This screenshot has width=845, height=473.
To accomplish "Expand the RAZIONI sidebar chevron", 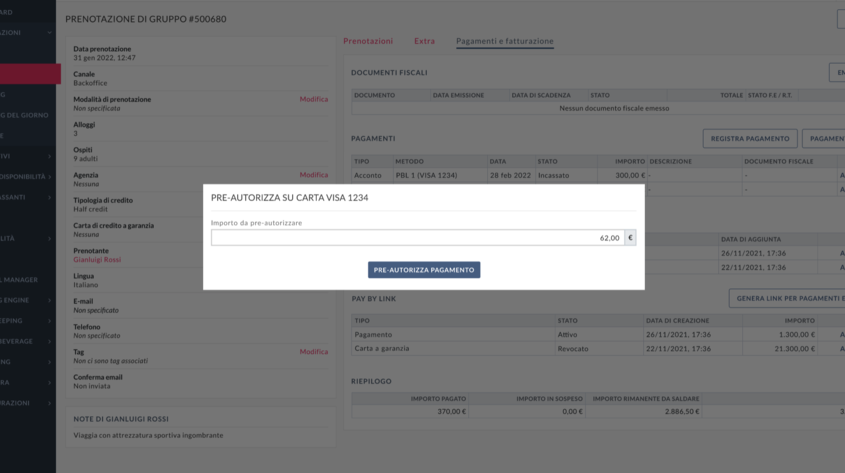I will coord(49,403).
